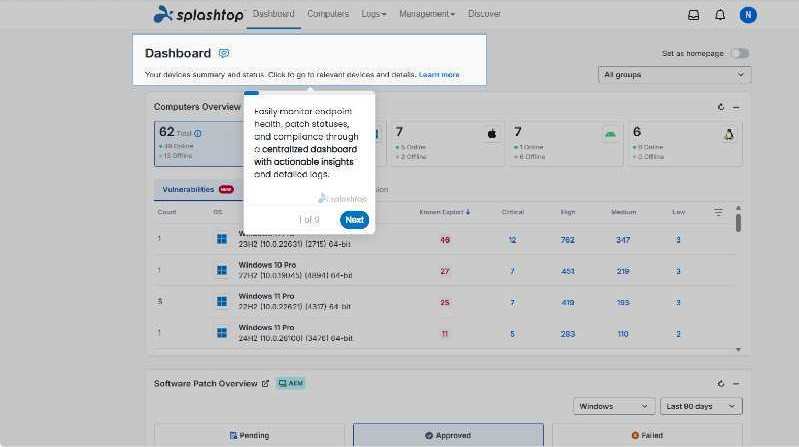Refresh the Computers Overview panel
The height and width of the screenshot is (447, 799).
(x=721, y=107)
